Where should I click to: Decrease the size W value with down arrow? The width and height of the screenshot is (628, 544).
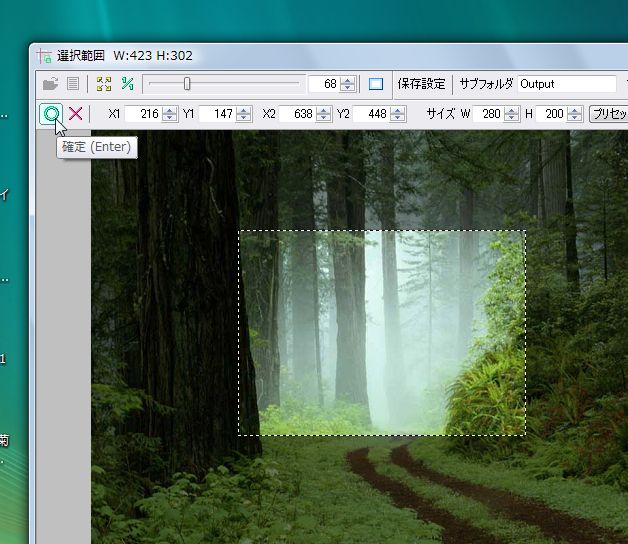pyautogui.click(x=511, y=118)
